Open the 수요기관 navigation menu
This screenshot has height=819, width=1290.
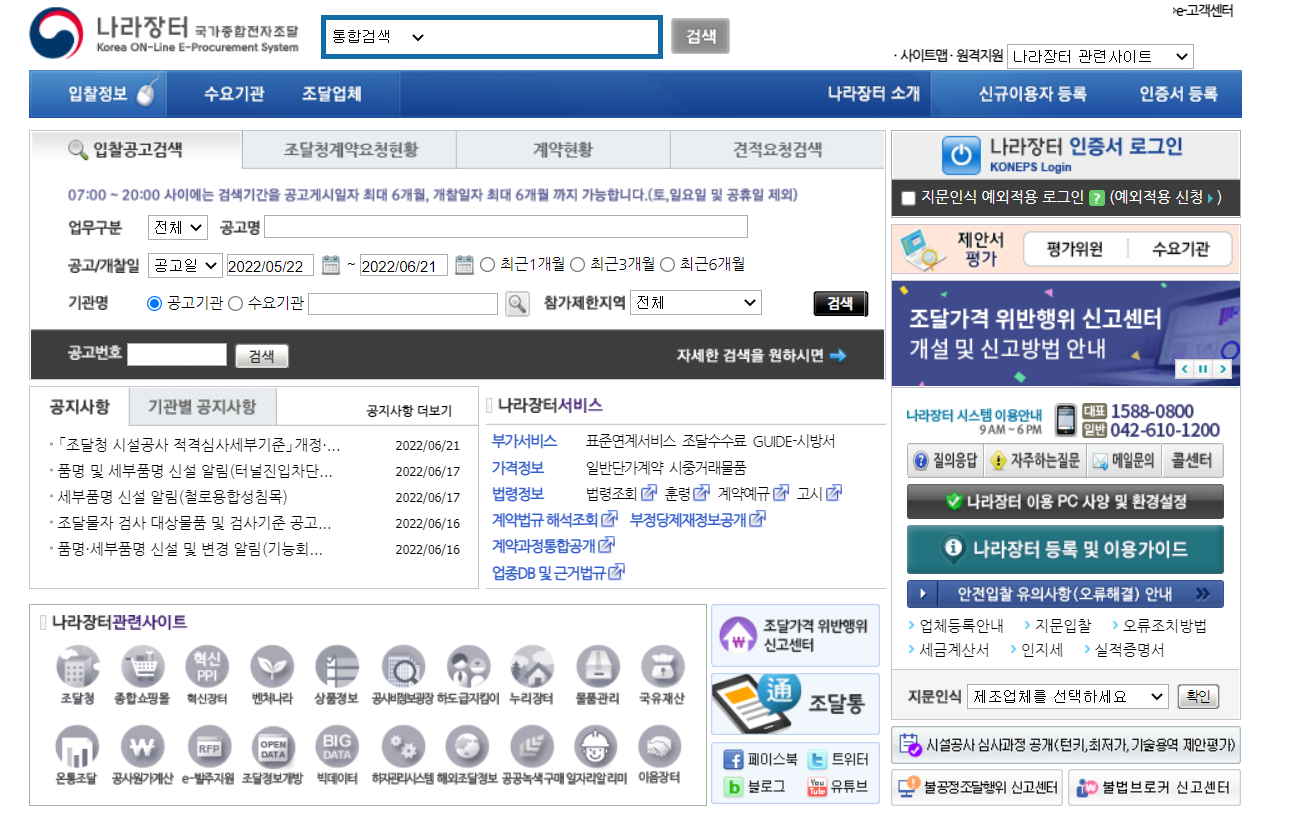click(234, 94)
